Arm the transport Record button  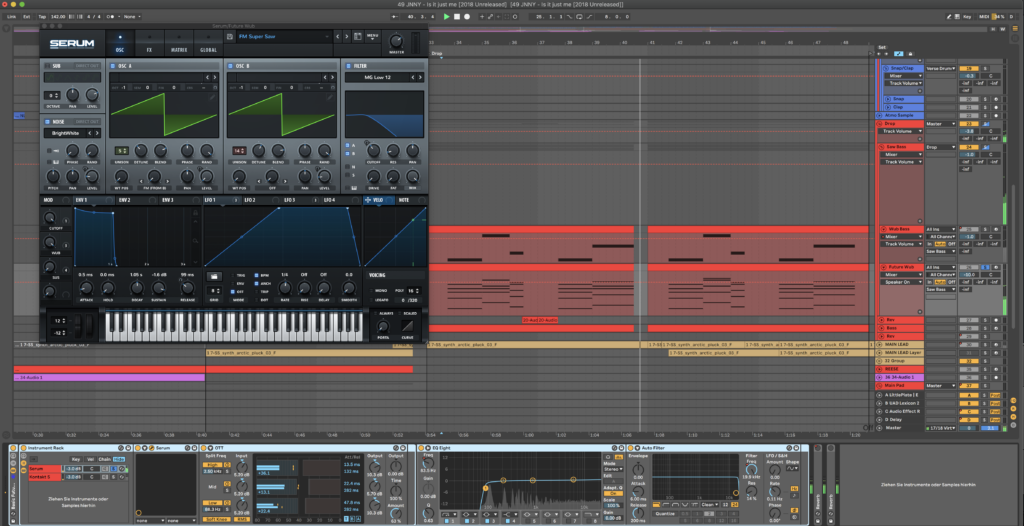tap(467, 16)
